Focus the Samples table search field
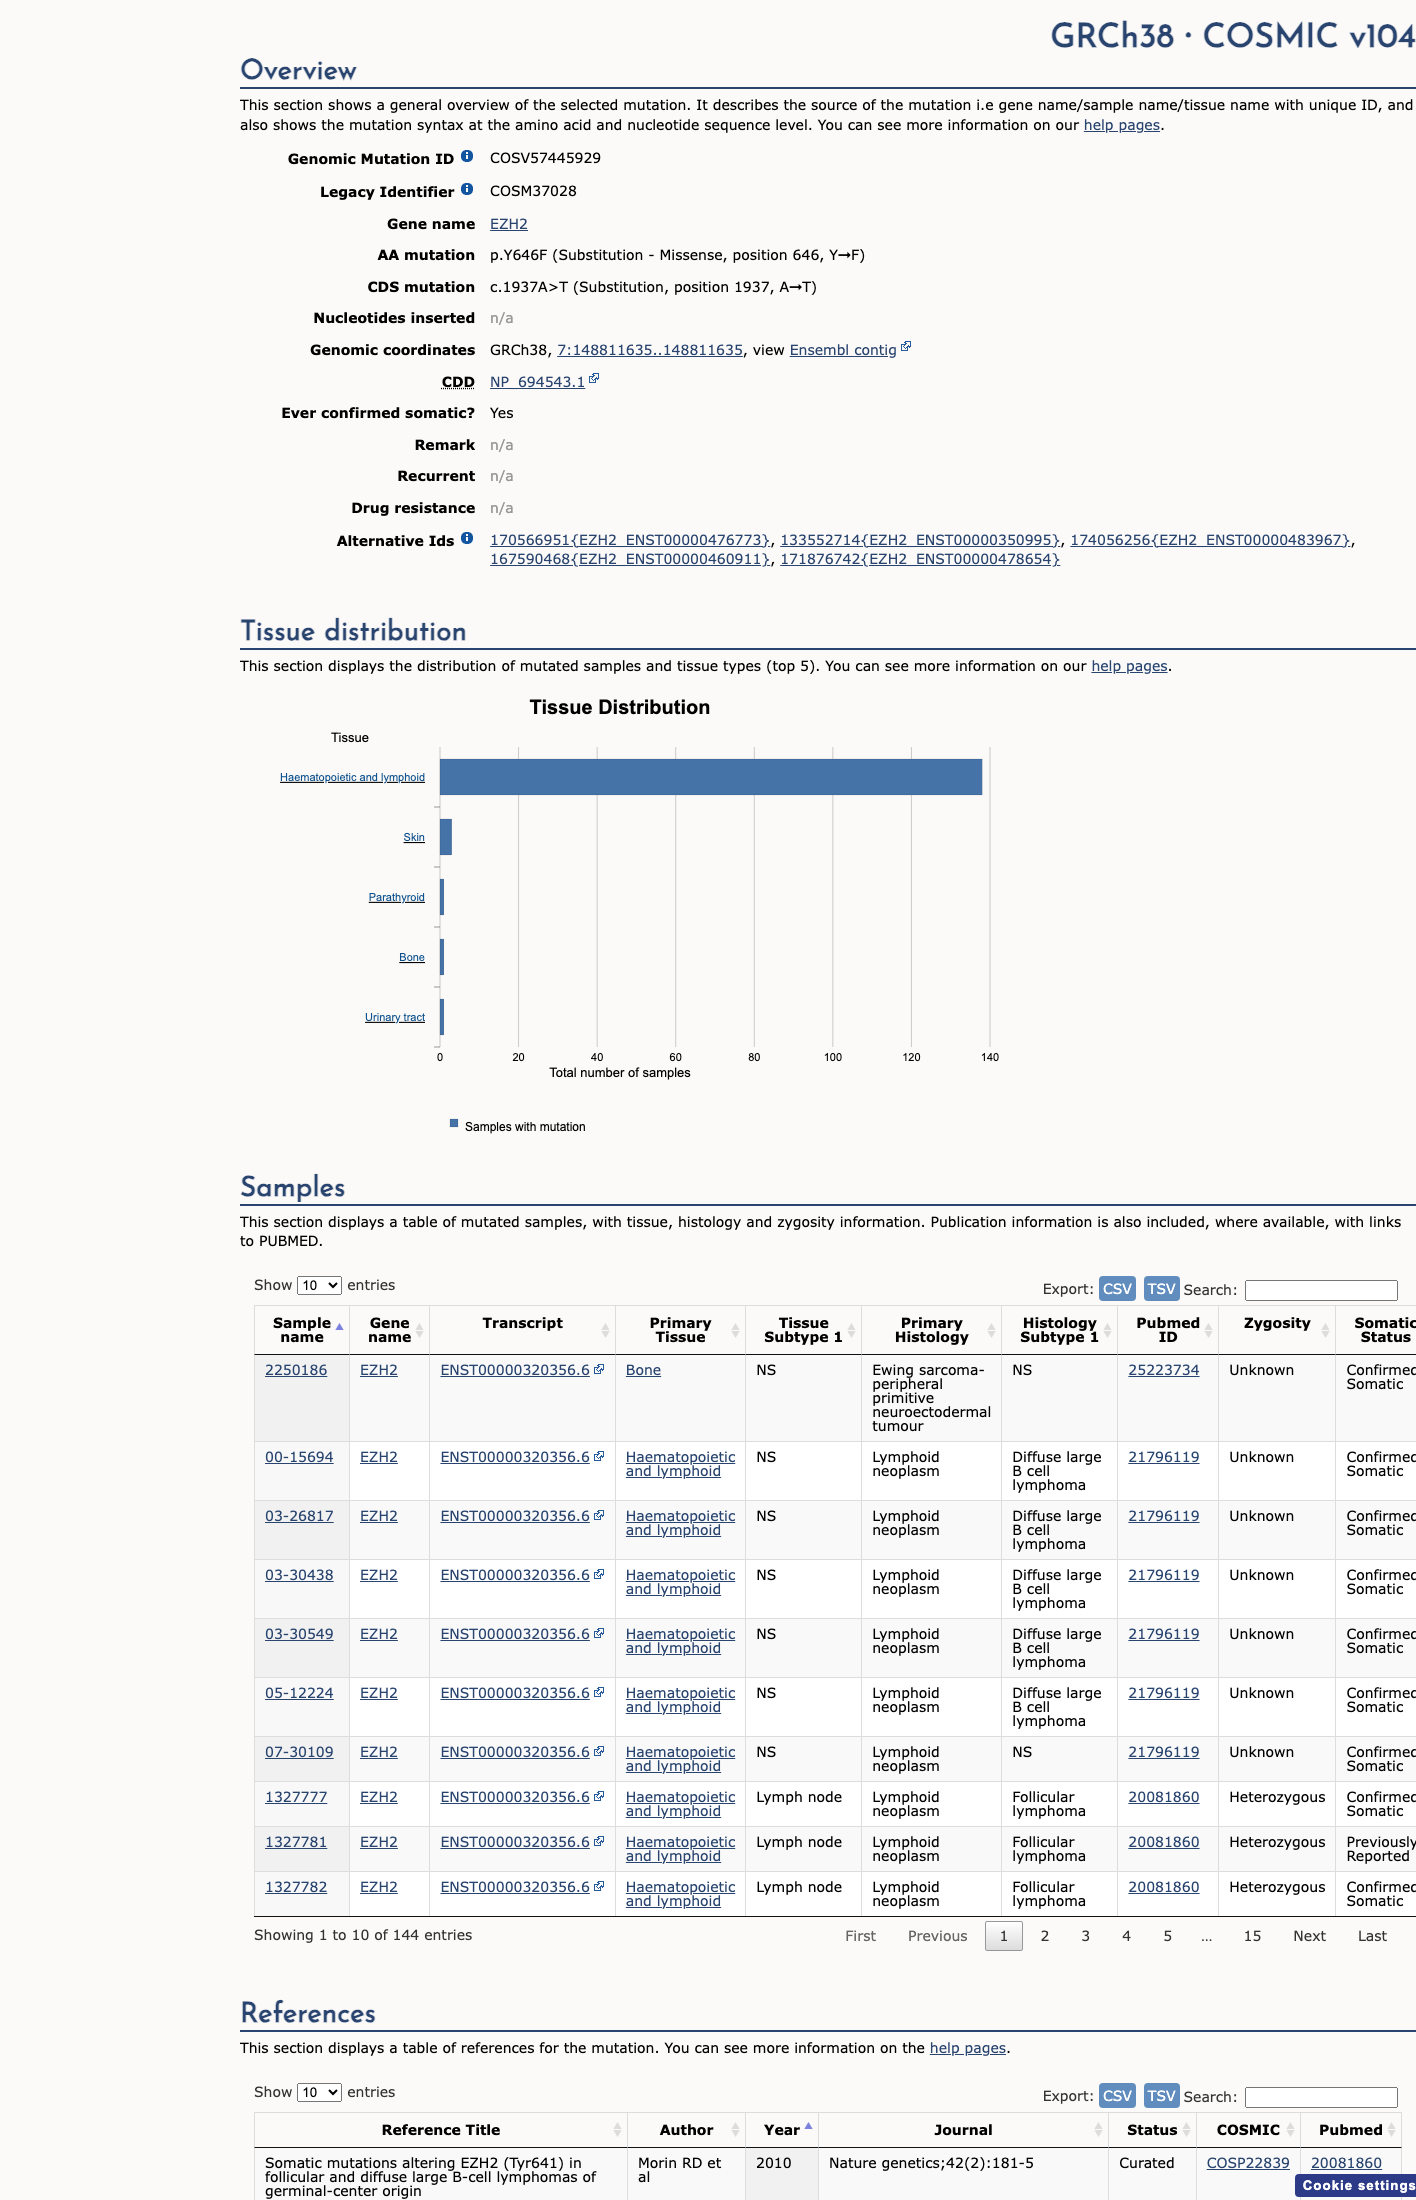This screenshot has width=1416, height=2200. (1321, 1290)
